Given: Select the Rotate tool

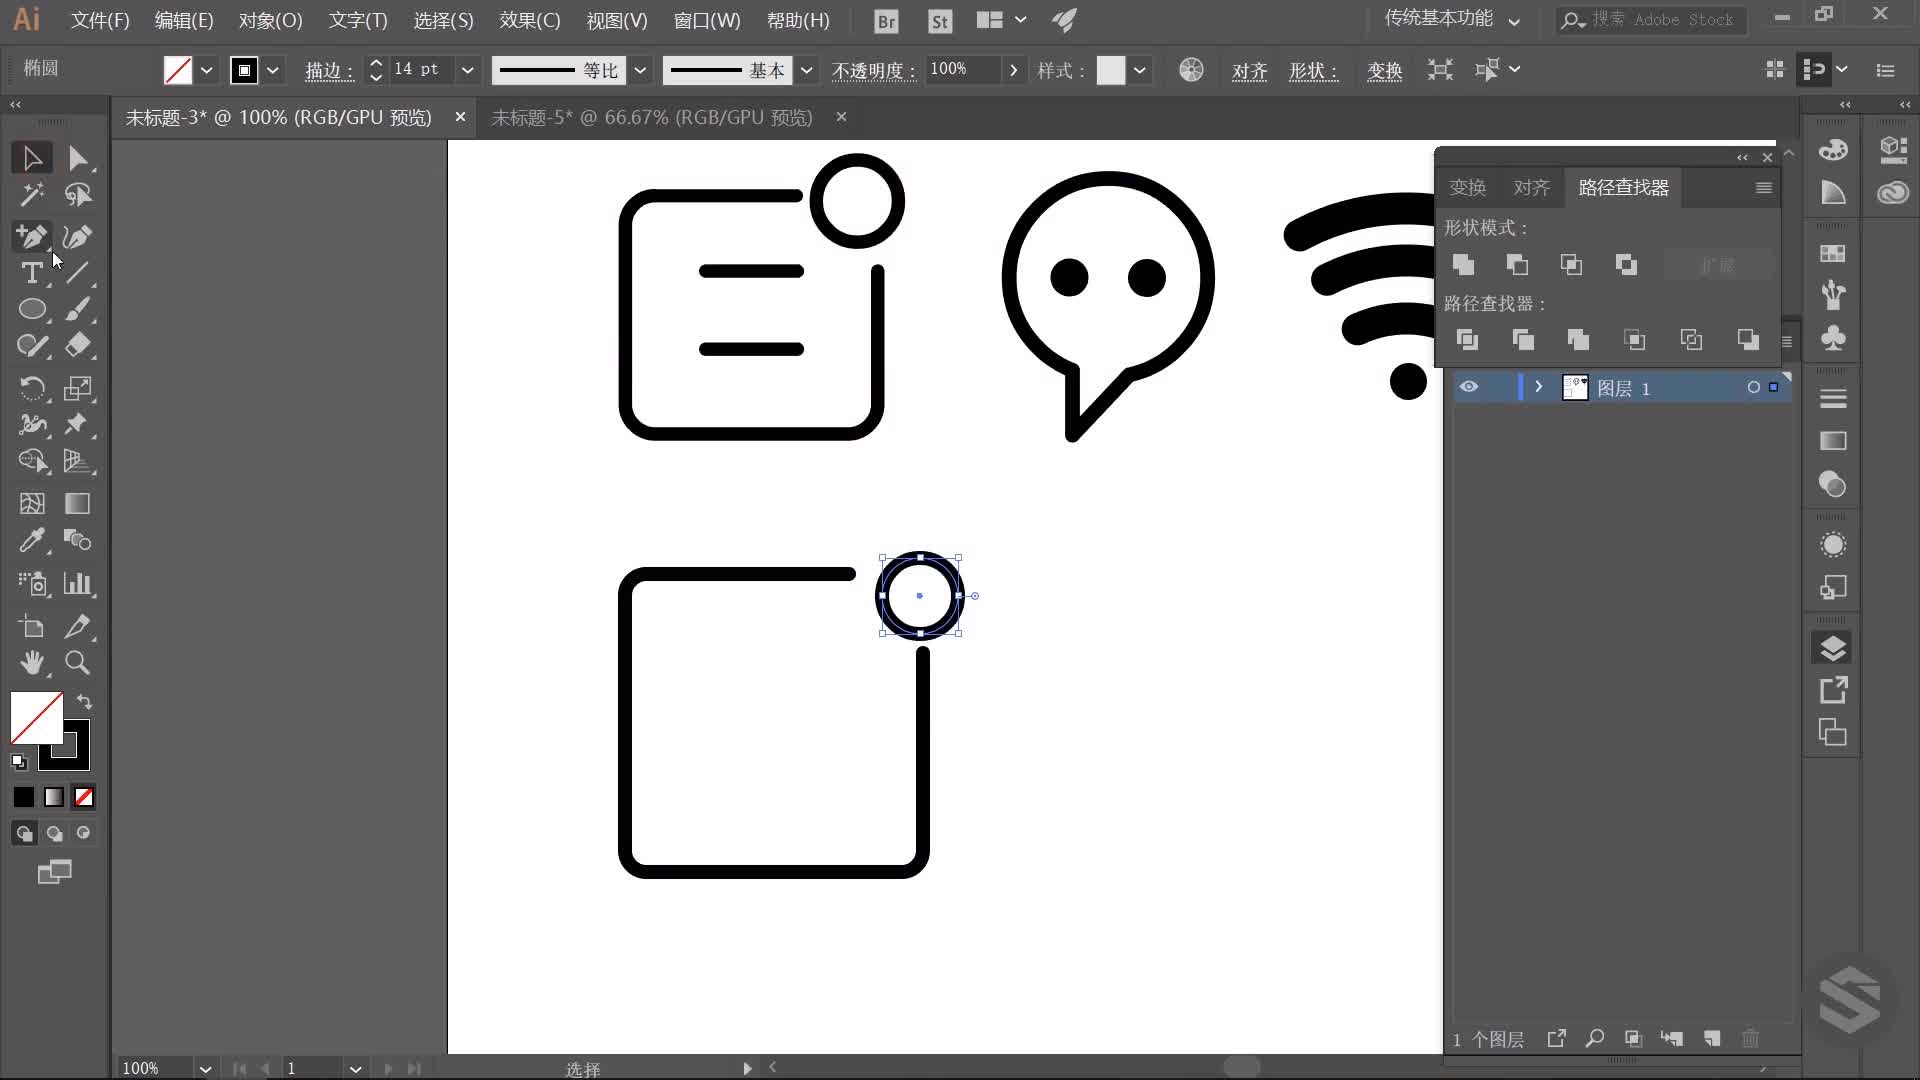Looking at the screenshot, I should (31, 388).
